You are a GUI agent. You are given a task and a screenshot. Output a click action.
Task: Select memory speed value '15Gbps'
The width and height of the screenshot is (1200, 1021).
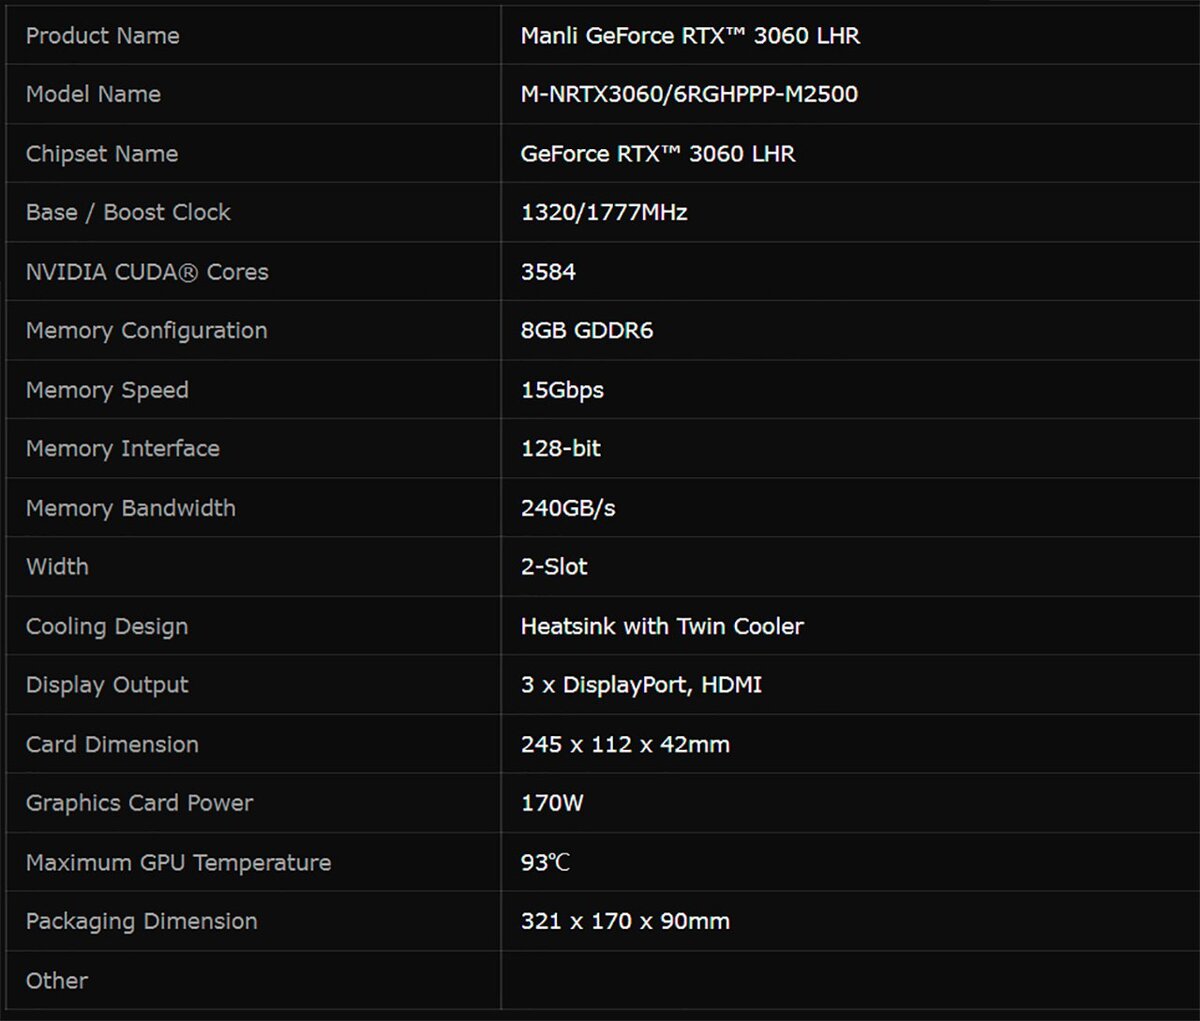[562, 390]
